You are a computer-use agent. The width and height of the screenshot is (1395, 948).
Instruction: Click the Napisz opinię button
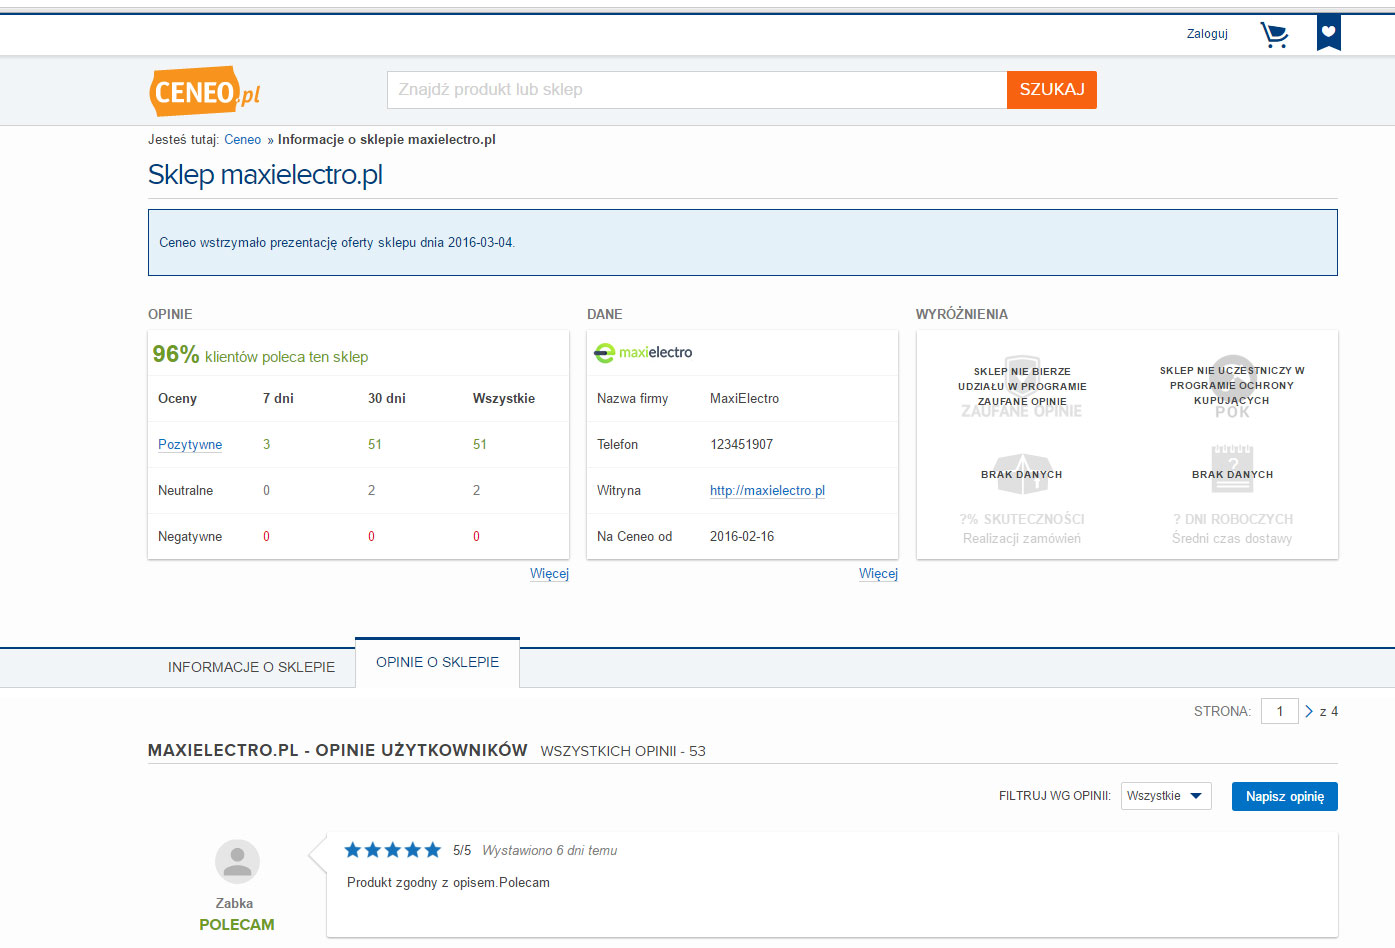pos(1284,796)
